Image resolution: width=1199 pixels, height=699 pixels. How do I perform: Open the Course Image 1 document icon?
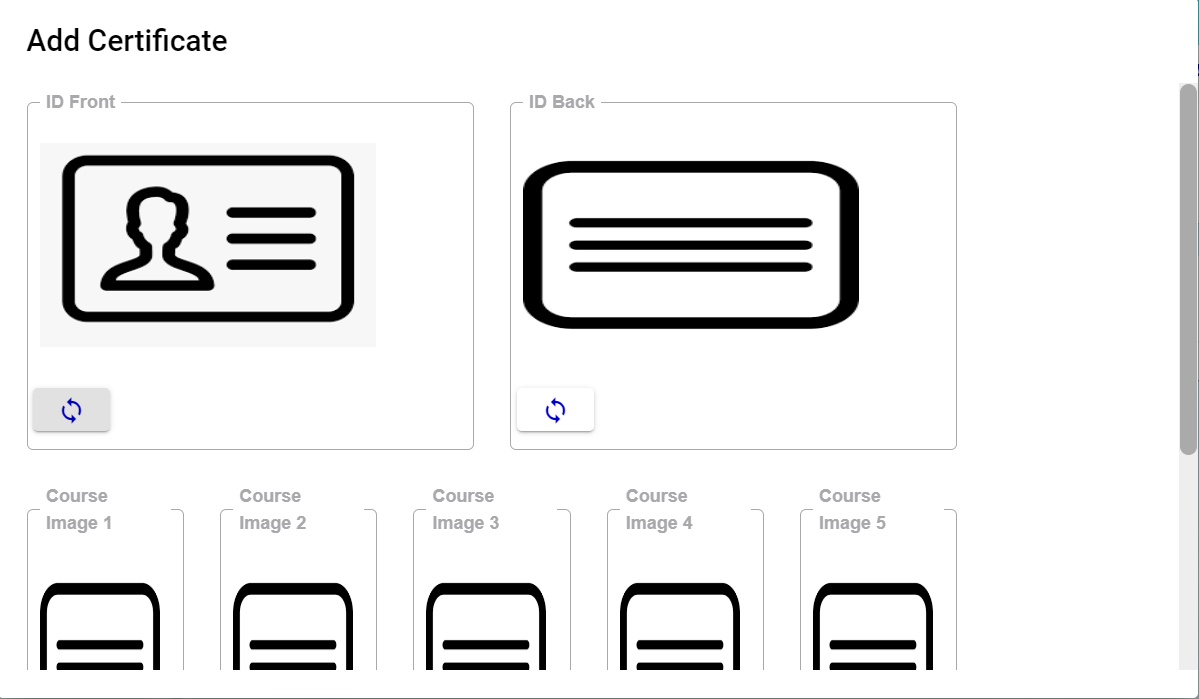(x=99, y=626)
